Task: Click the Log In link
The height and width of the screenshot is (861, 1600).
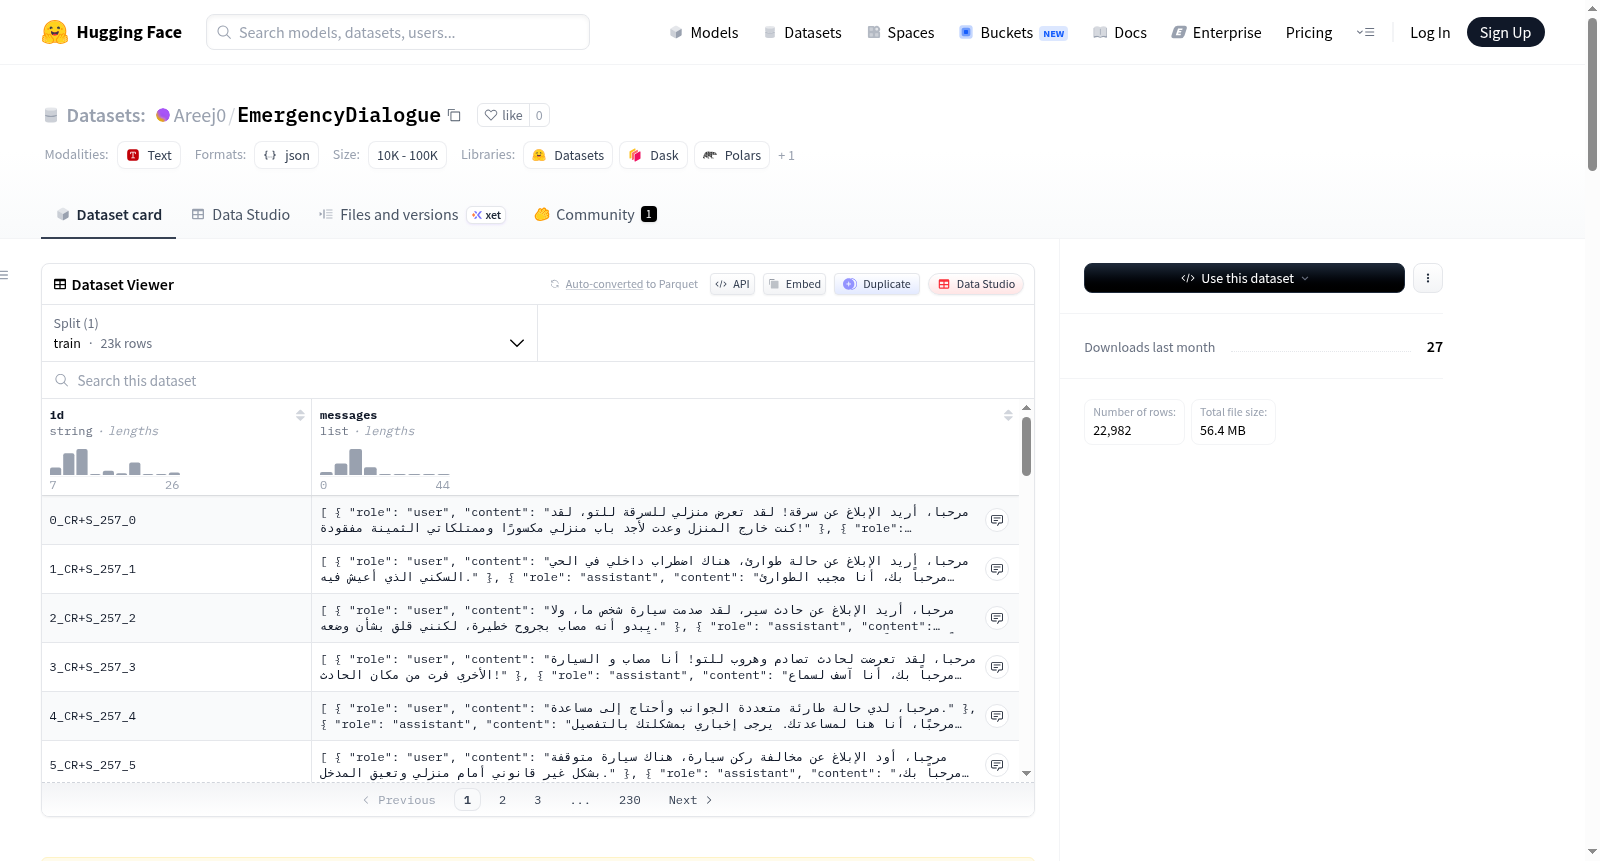Action: [x=1430, y=32]
